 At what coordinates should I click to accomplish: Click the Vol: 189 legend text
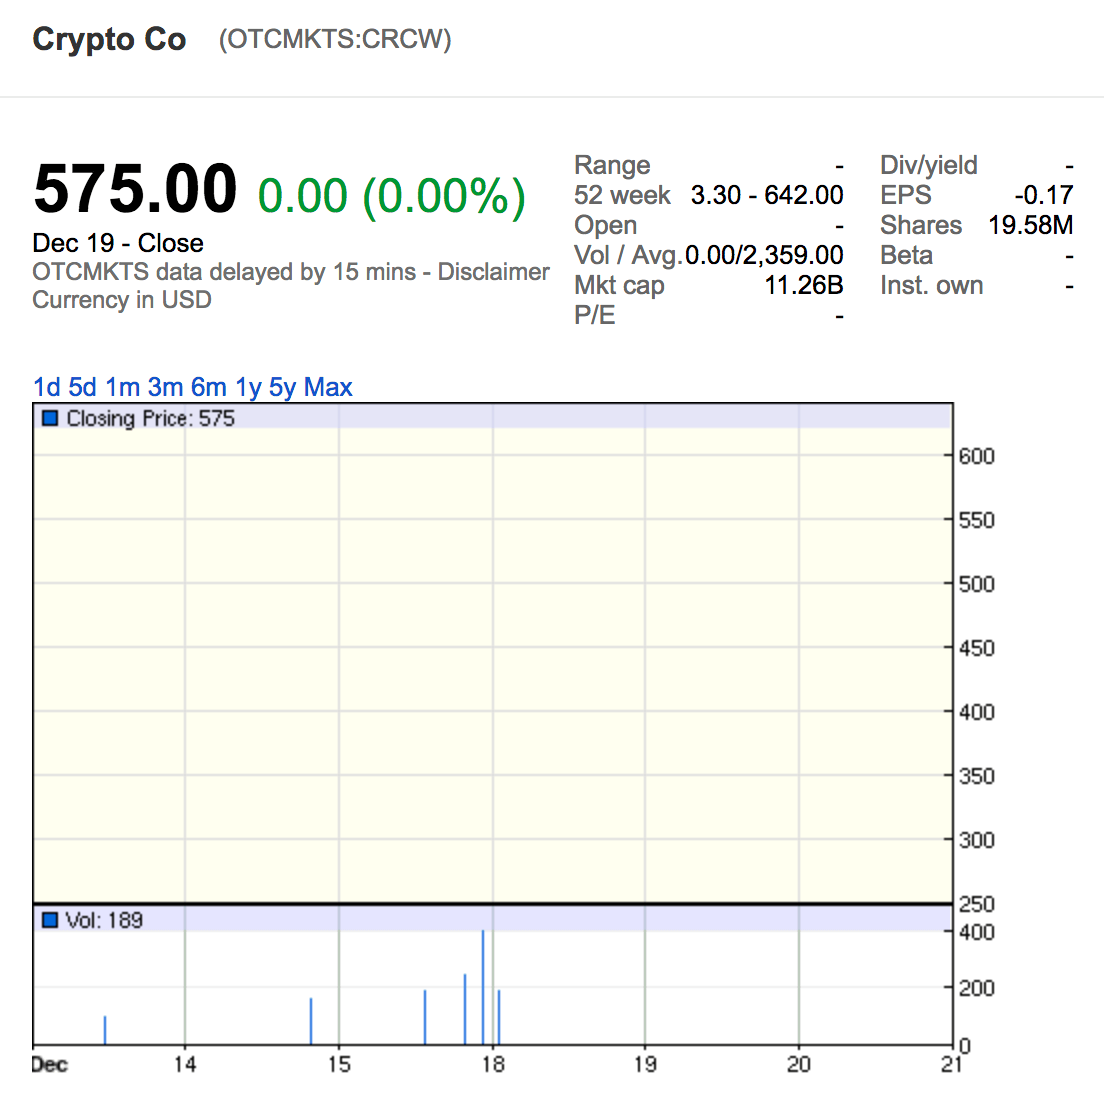pyautogui.click(x=104, y=920)
